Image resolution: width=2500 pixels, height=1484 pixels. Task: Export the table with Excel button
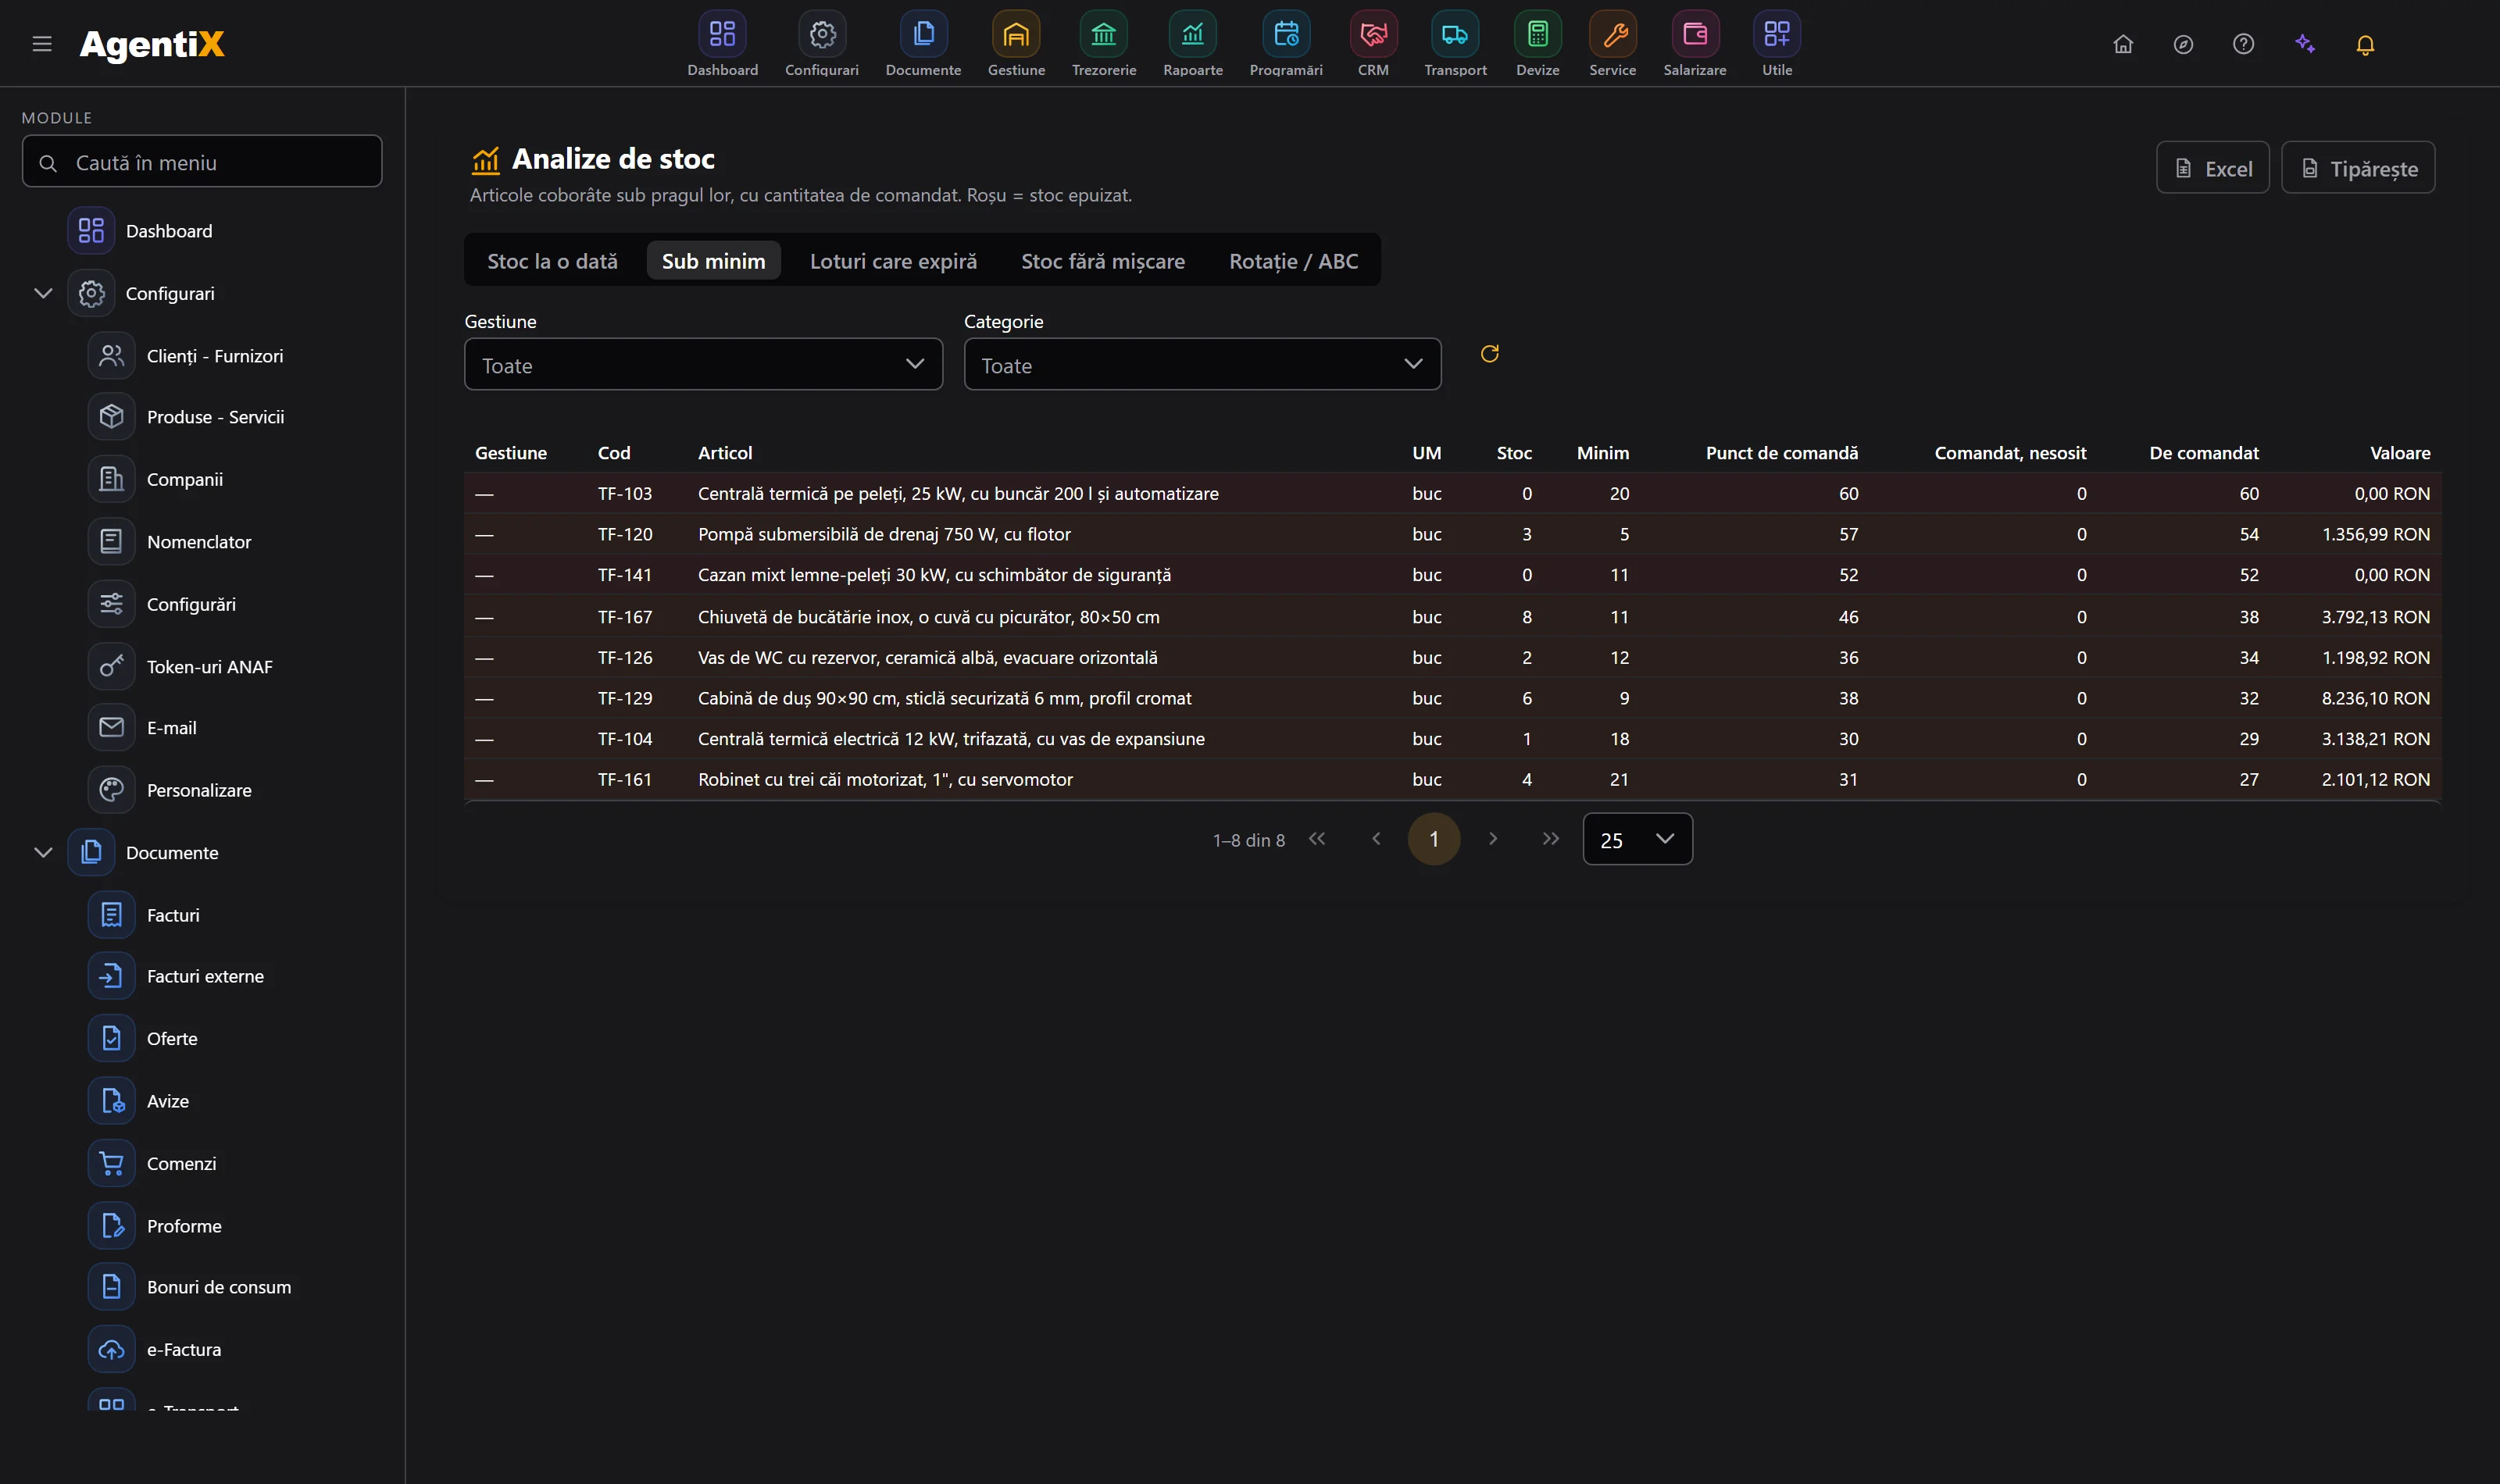[x=2212, y=168]
